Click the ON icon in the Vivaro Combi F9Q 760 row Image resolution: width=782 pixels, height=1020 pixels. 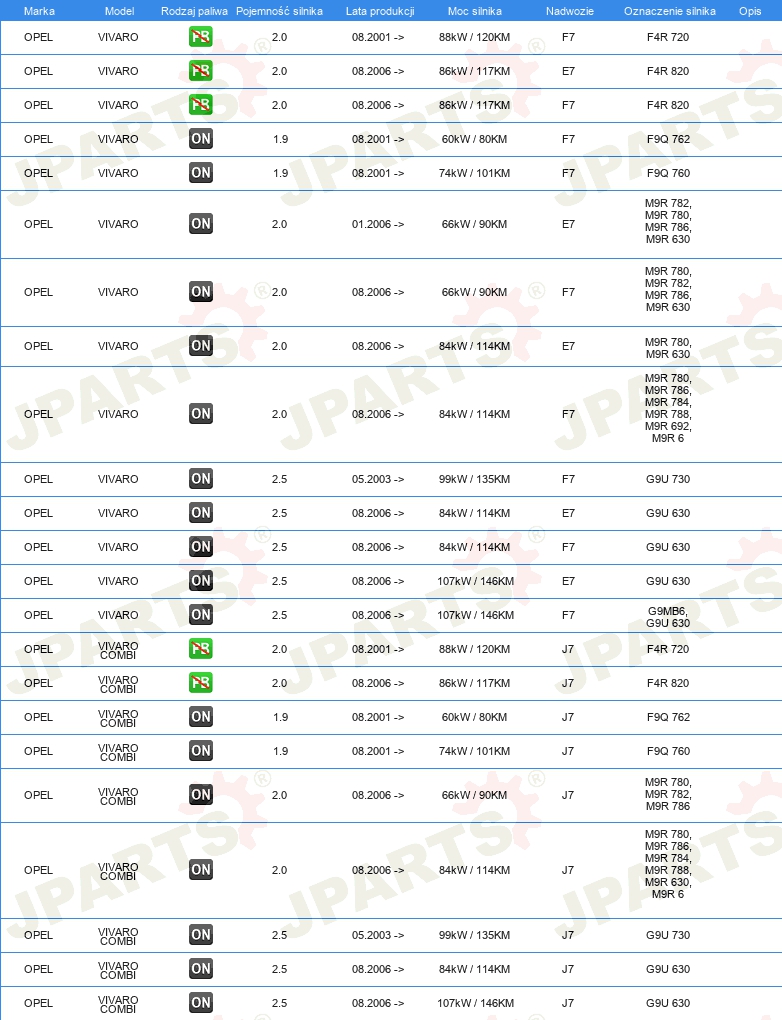[x=200, y=751]
